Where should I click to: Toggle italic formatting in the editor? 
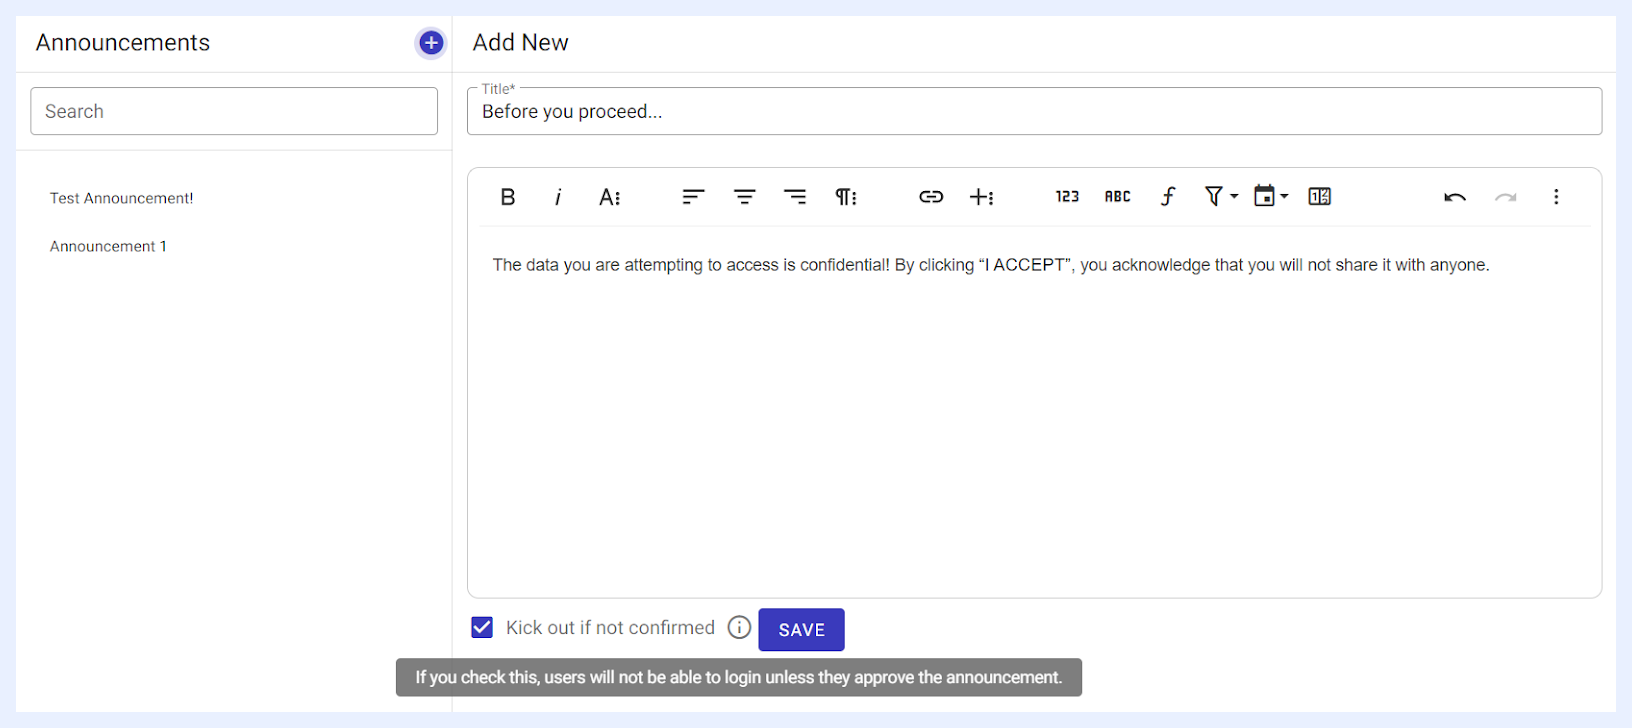tap(558, 197)
